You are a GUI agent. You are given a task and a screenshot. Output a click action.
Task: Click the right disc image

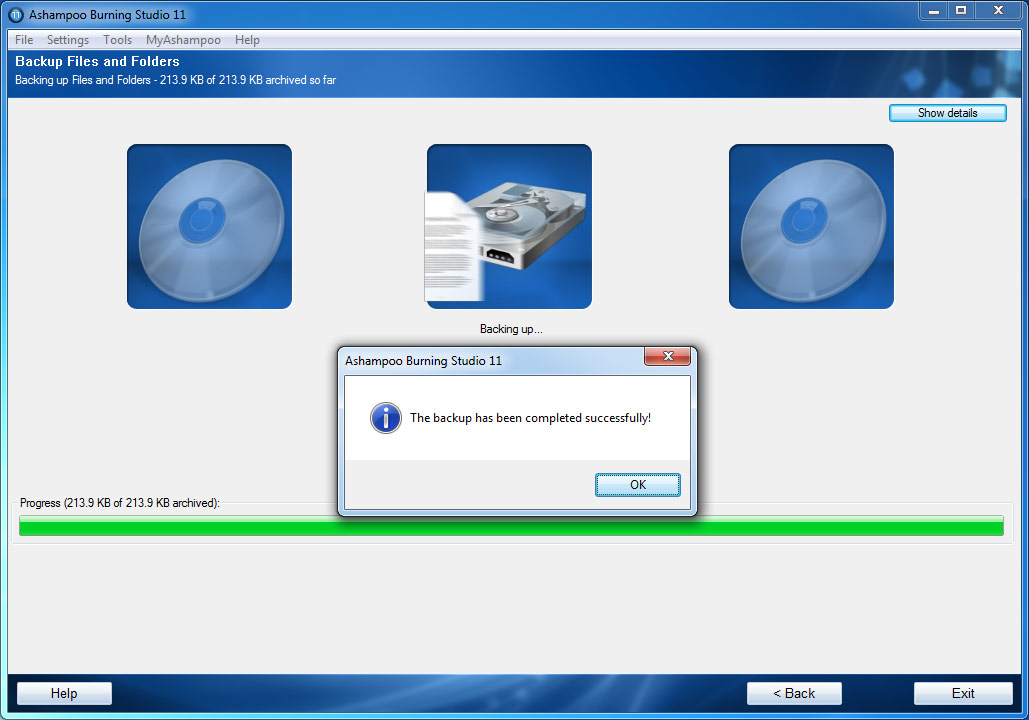(811, 226)
